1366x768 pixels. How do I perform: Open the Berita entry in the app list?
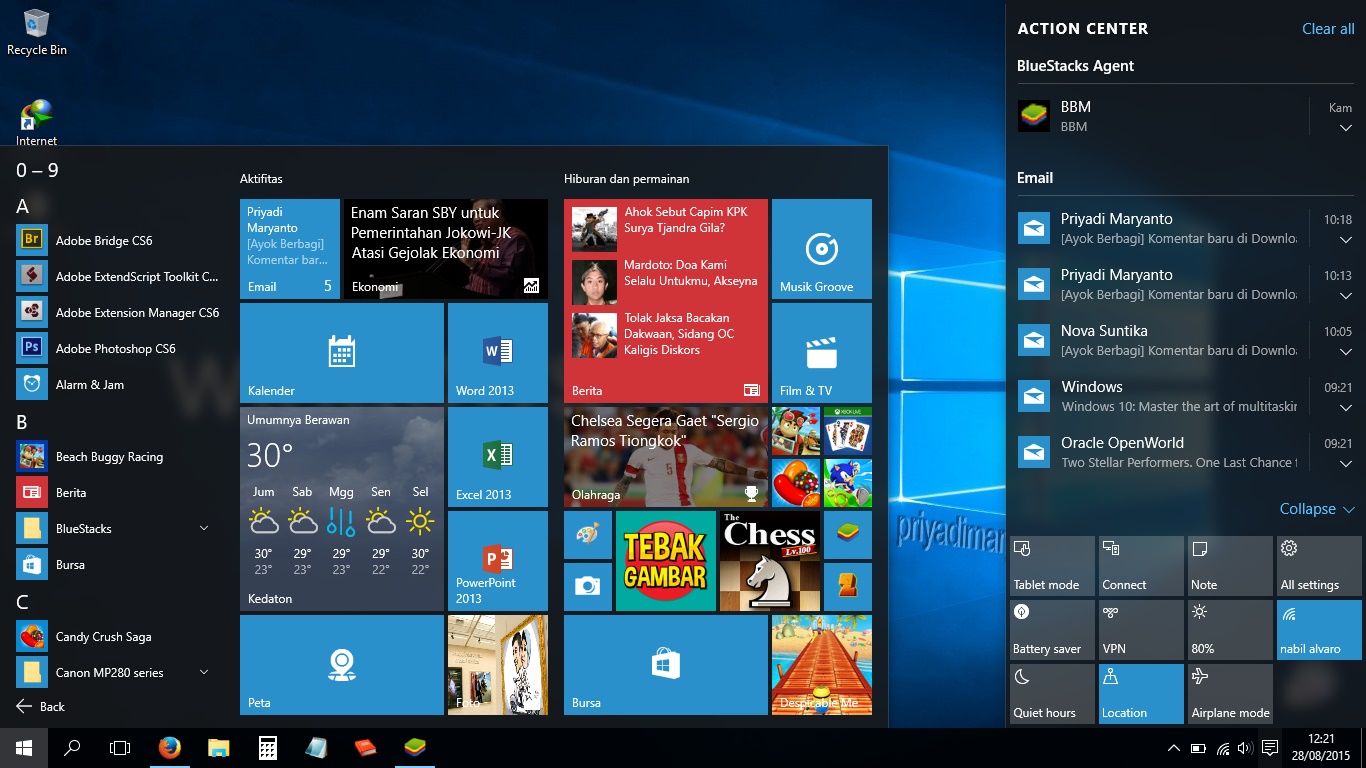point(115,493)
